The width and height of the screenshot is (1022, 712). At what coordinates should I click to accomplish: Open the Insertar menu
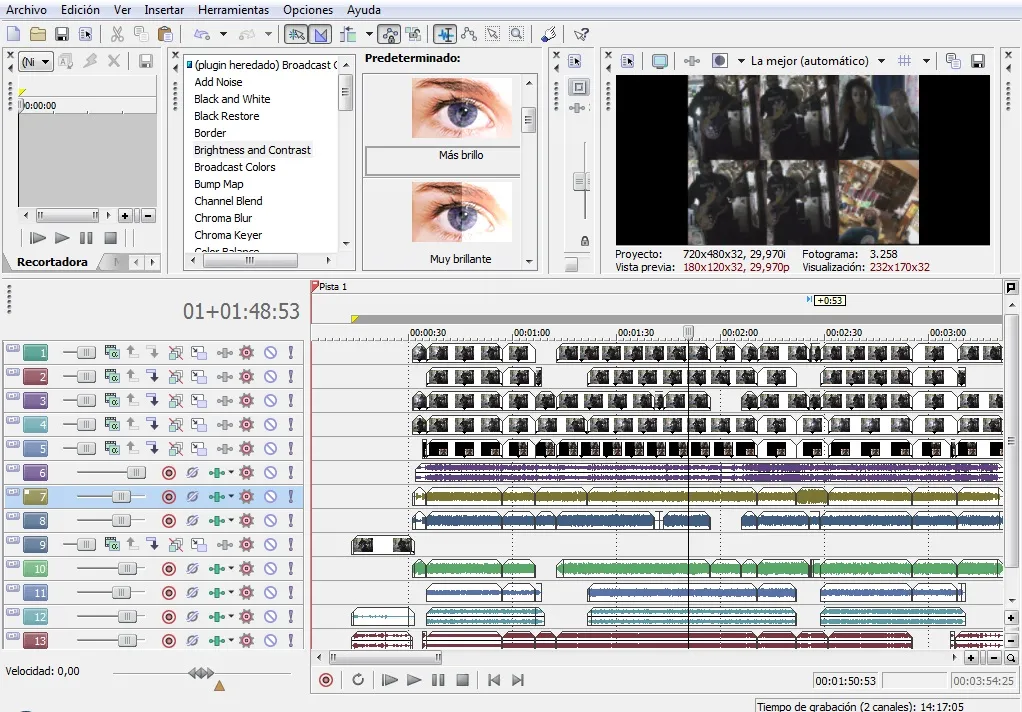[164, 9]
